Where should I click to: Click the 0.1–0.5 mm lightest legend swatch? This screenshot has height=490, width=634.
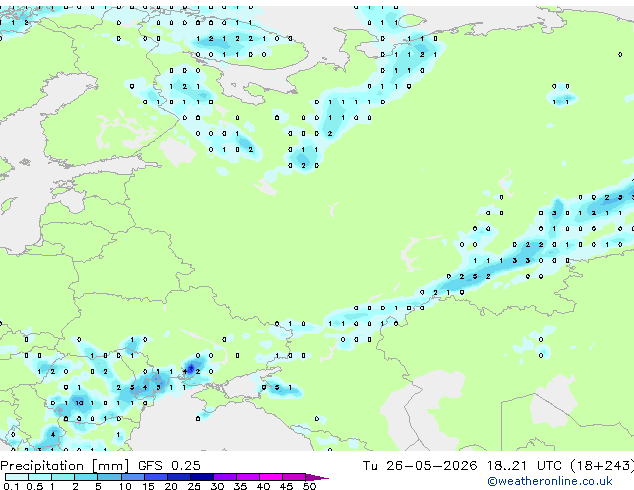point(17,477)
